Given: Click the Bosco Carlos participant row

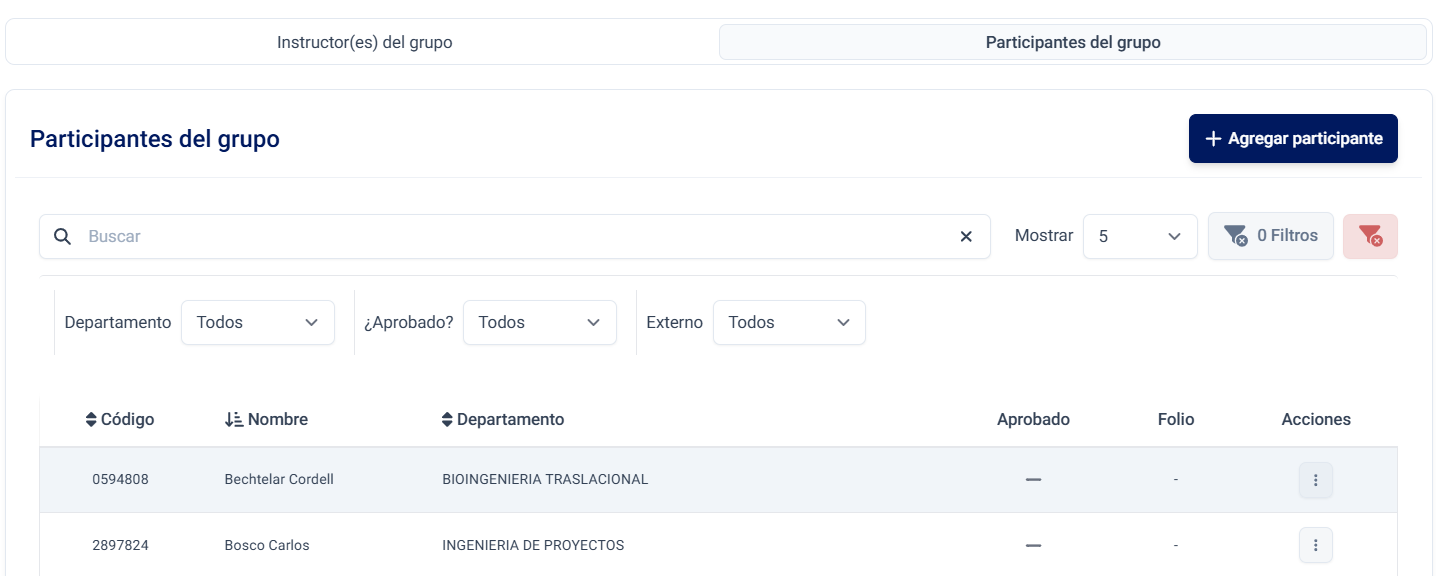Looking at the screenshot, I should pos(267,546).
